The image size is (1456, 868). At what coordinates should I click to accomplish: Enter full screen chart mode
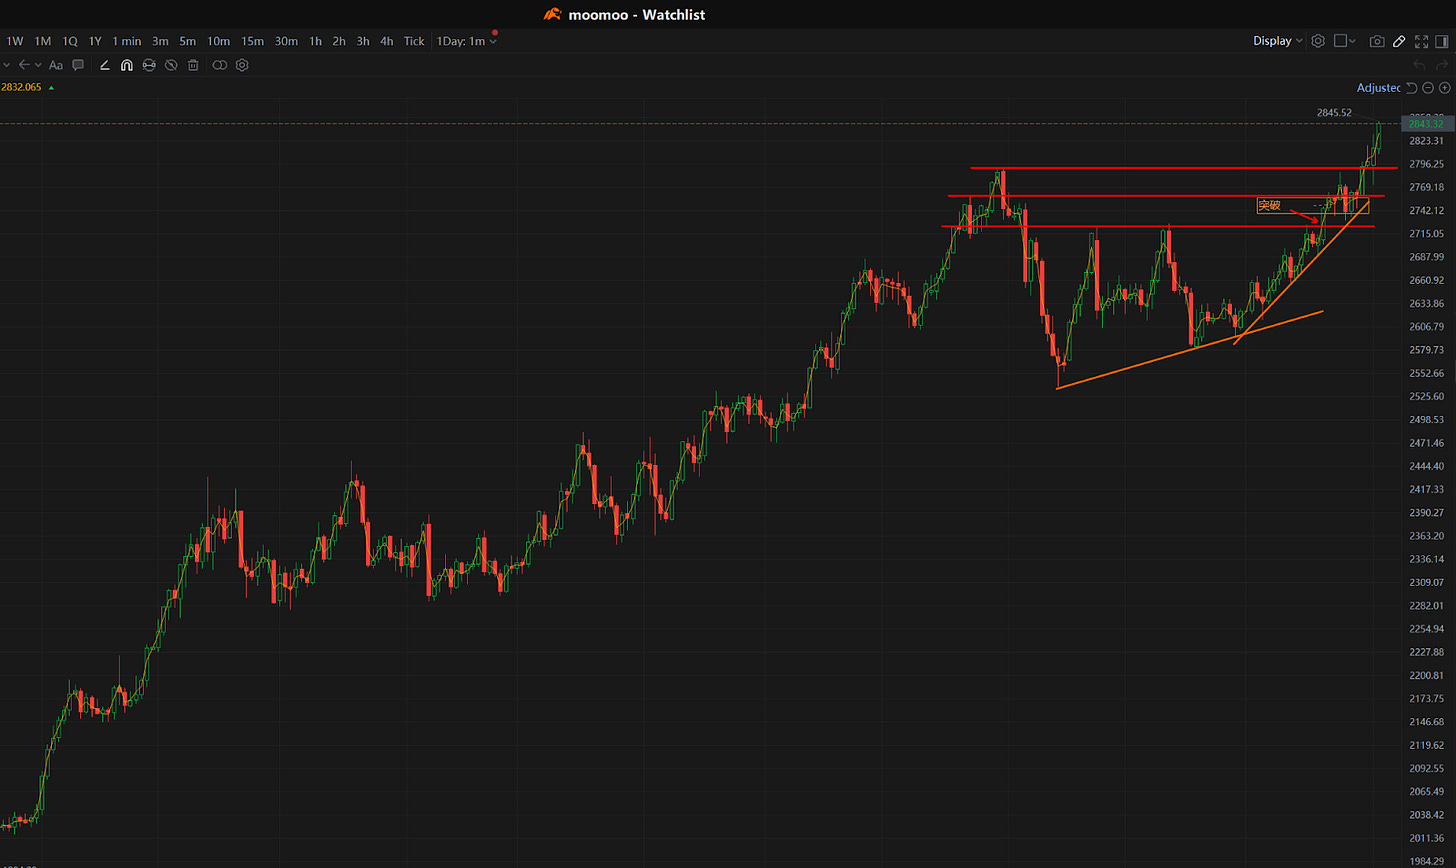coord(1421,41)
